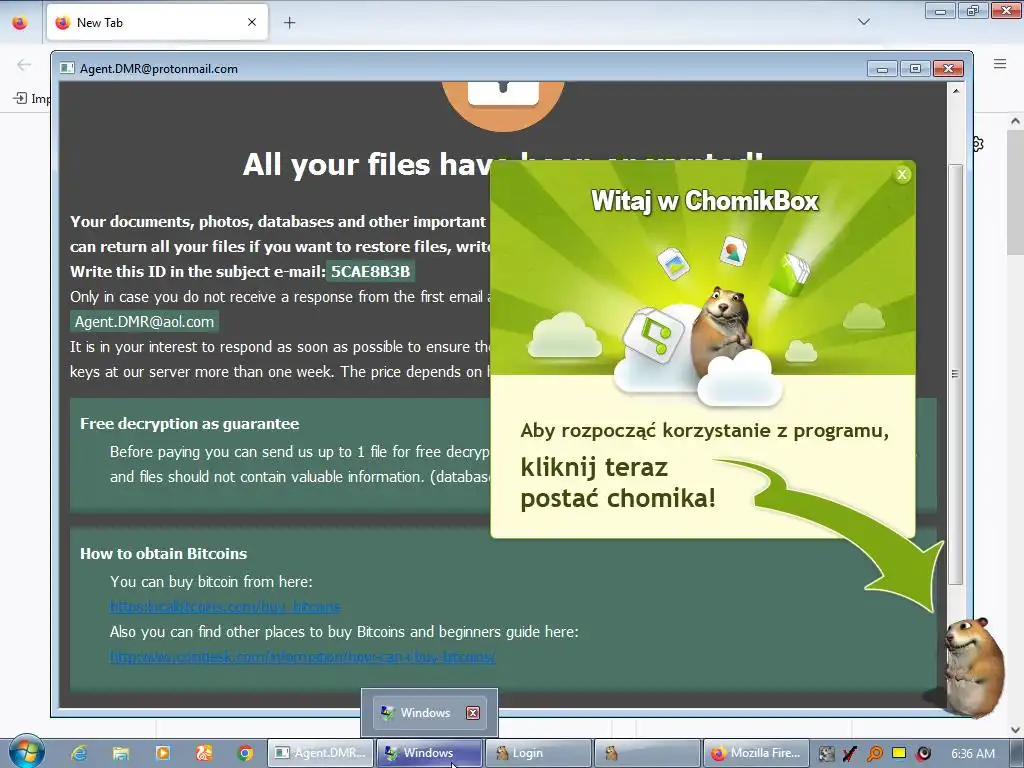Minimize the Agent.DMR@protonmail.com window
This screenshot has width=1024, height=768.
(x=882, y=69)
